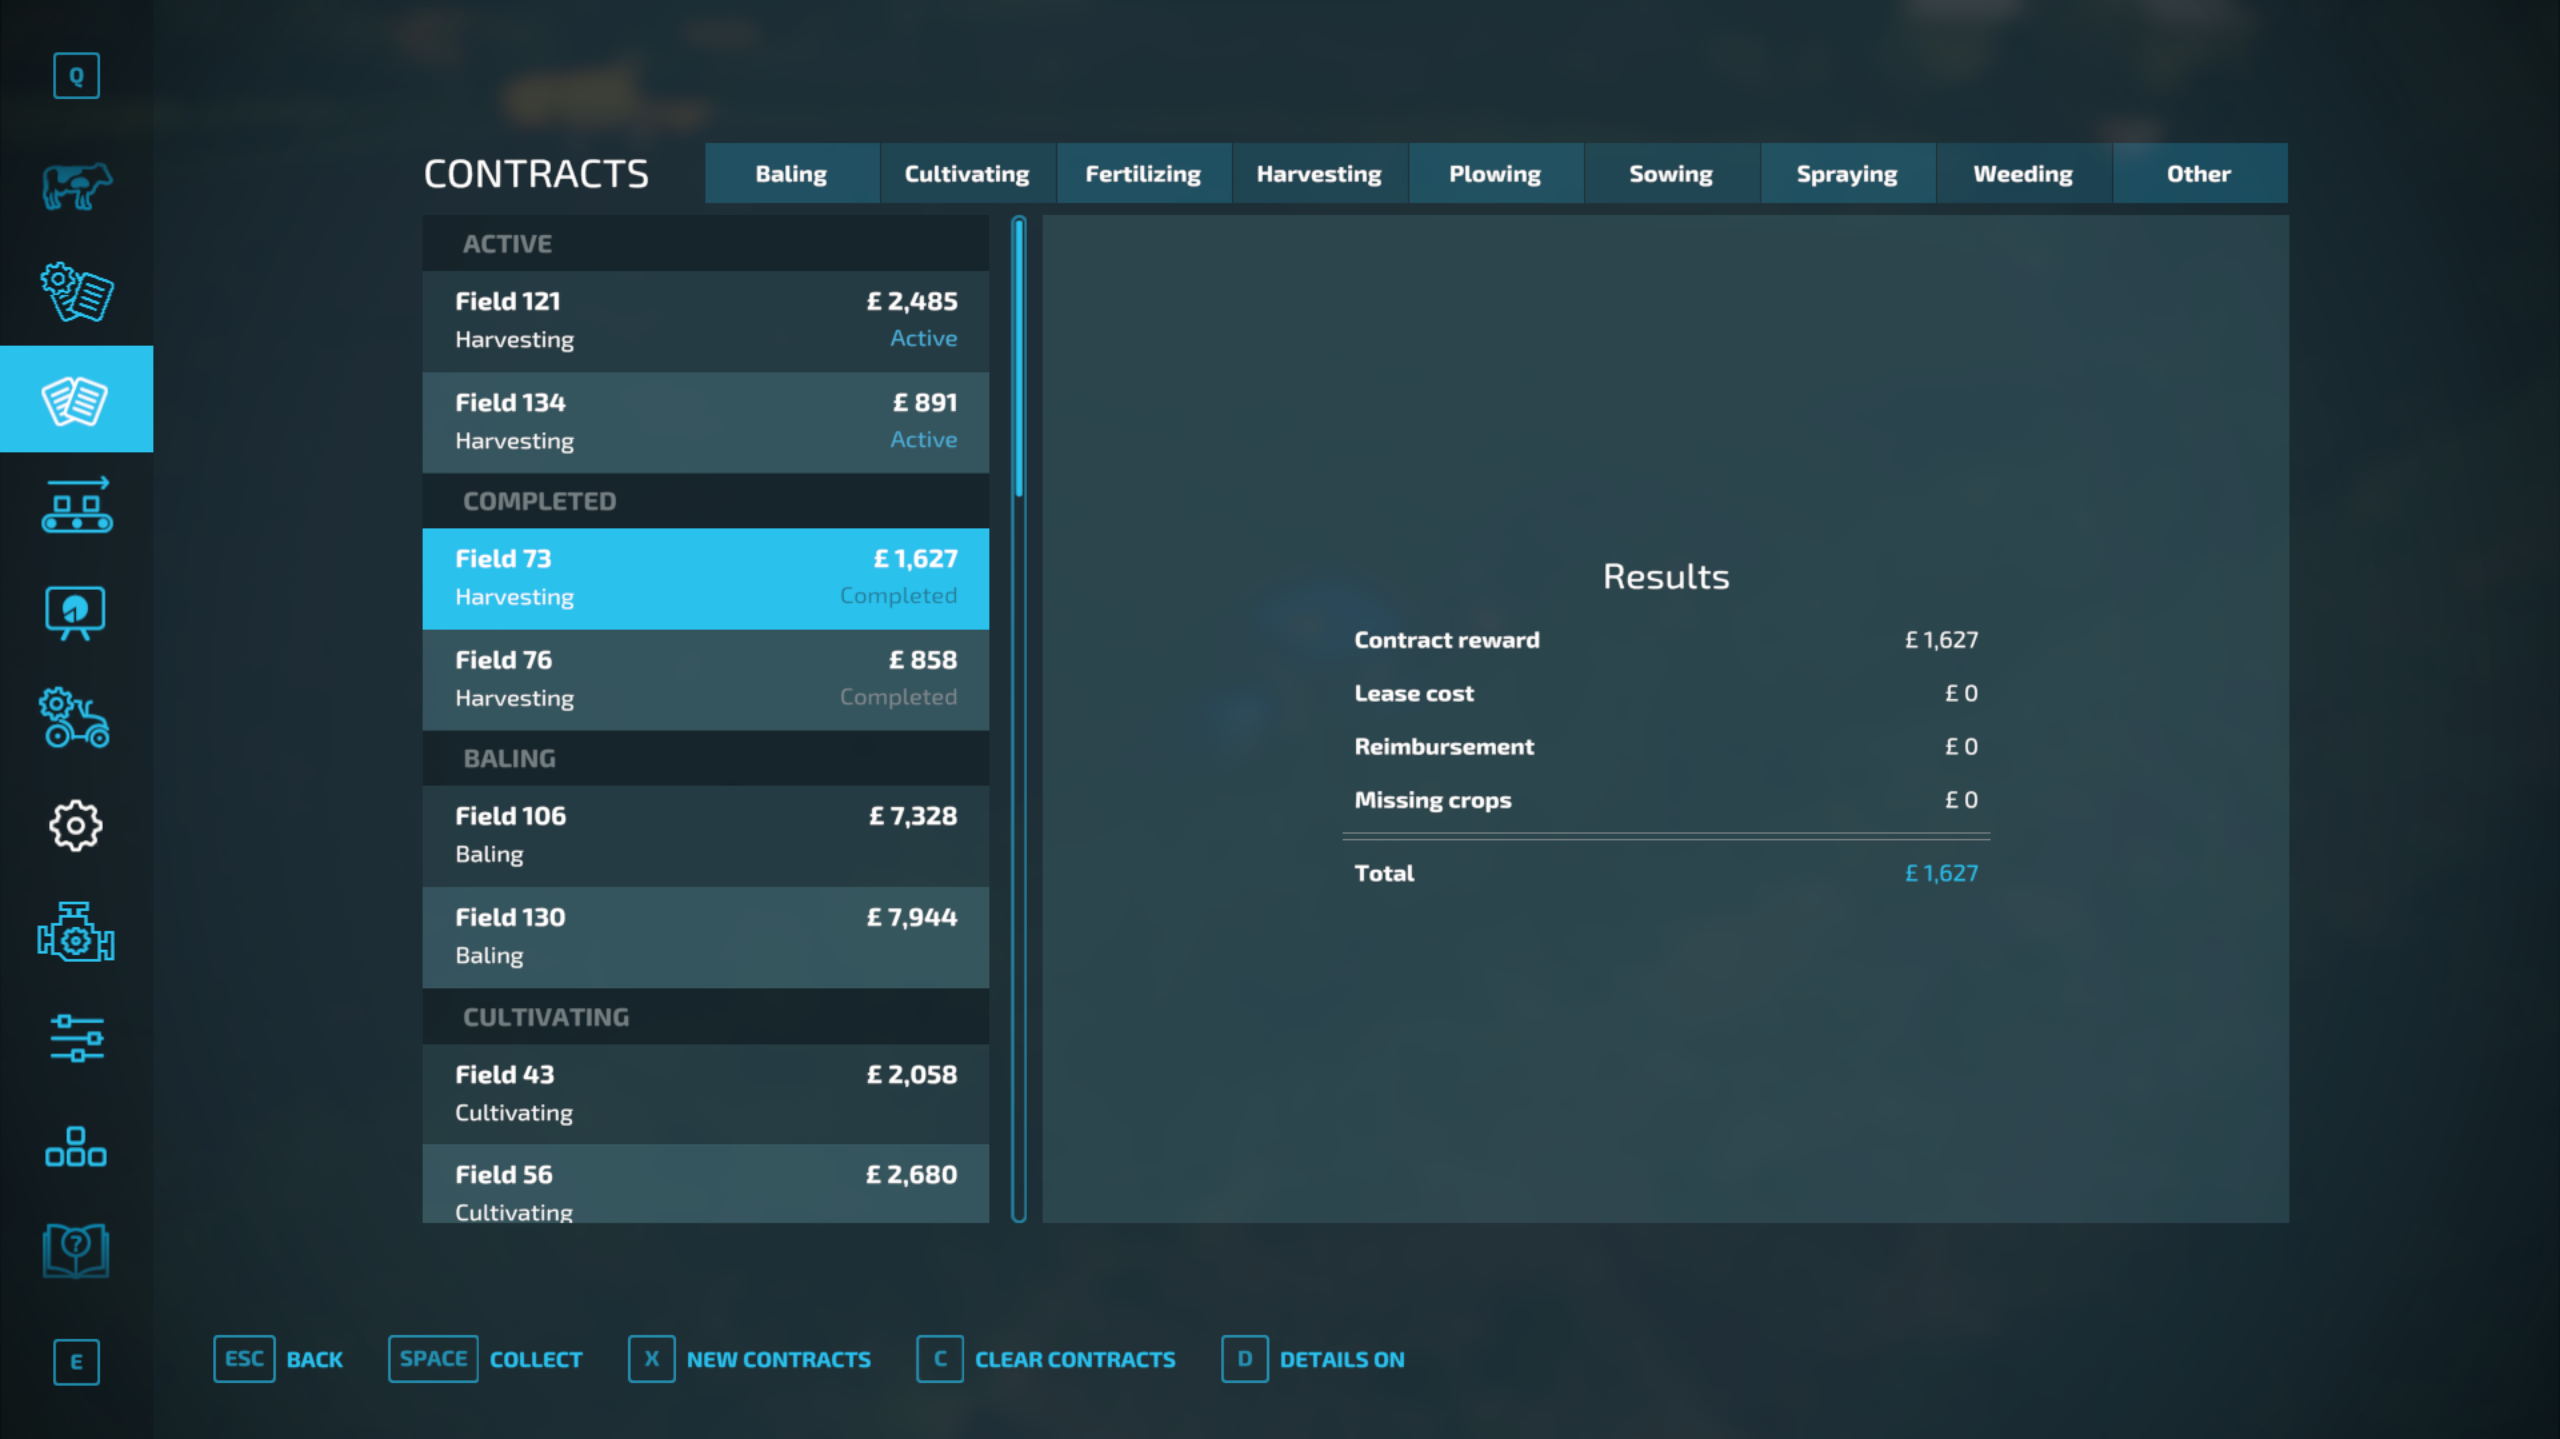
Task: Select active Field 121 Harvesting contract
Action: click(705, 320)
